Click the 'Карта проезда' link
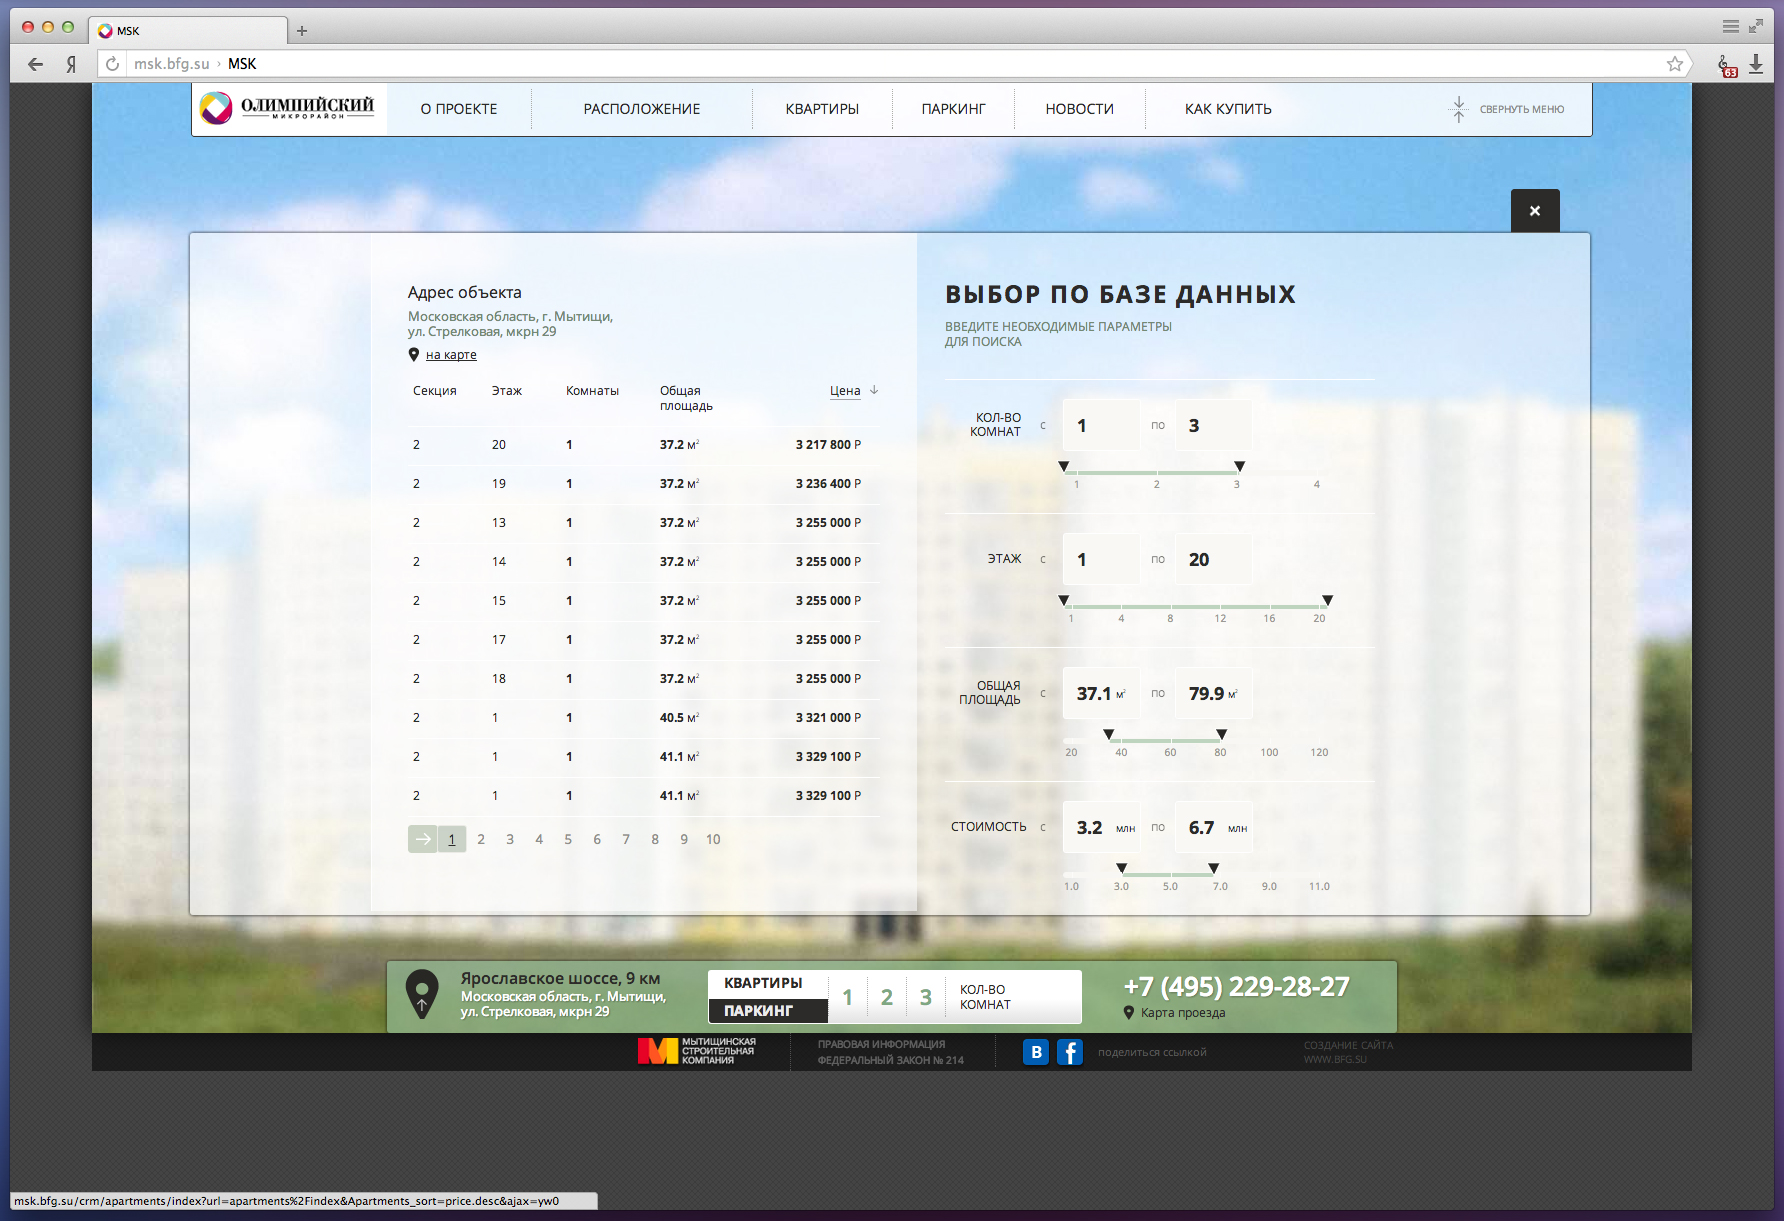The height and width of the screenshot is (1221, 1784). 1183,1013
